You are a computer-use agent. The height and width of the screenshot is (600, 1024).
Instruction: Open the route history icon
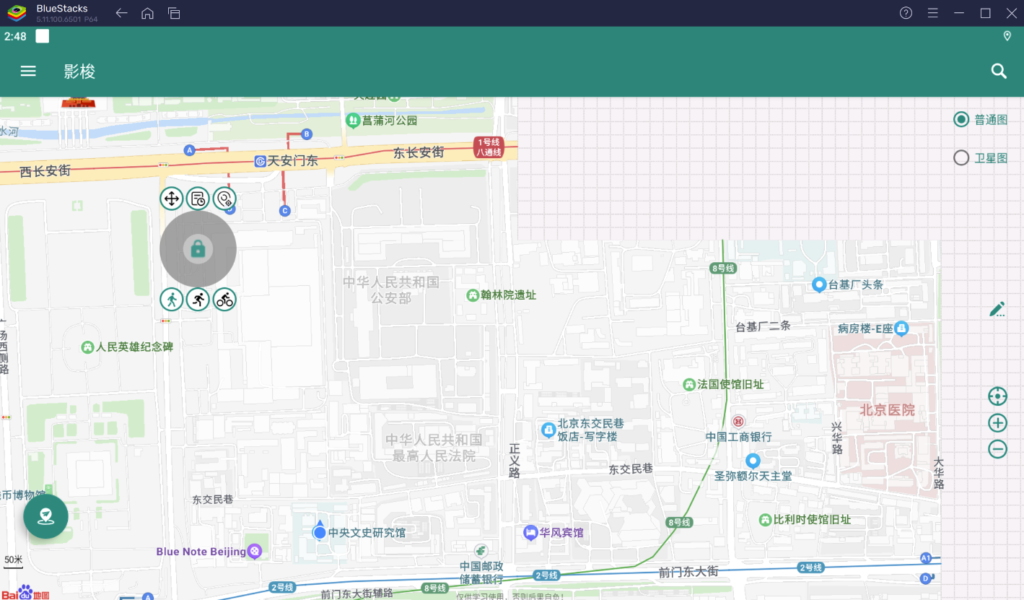click(197, 198)
